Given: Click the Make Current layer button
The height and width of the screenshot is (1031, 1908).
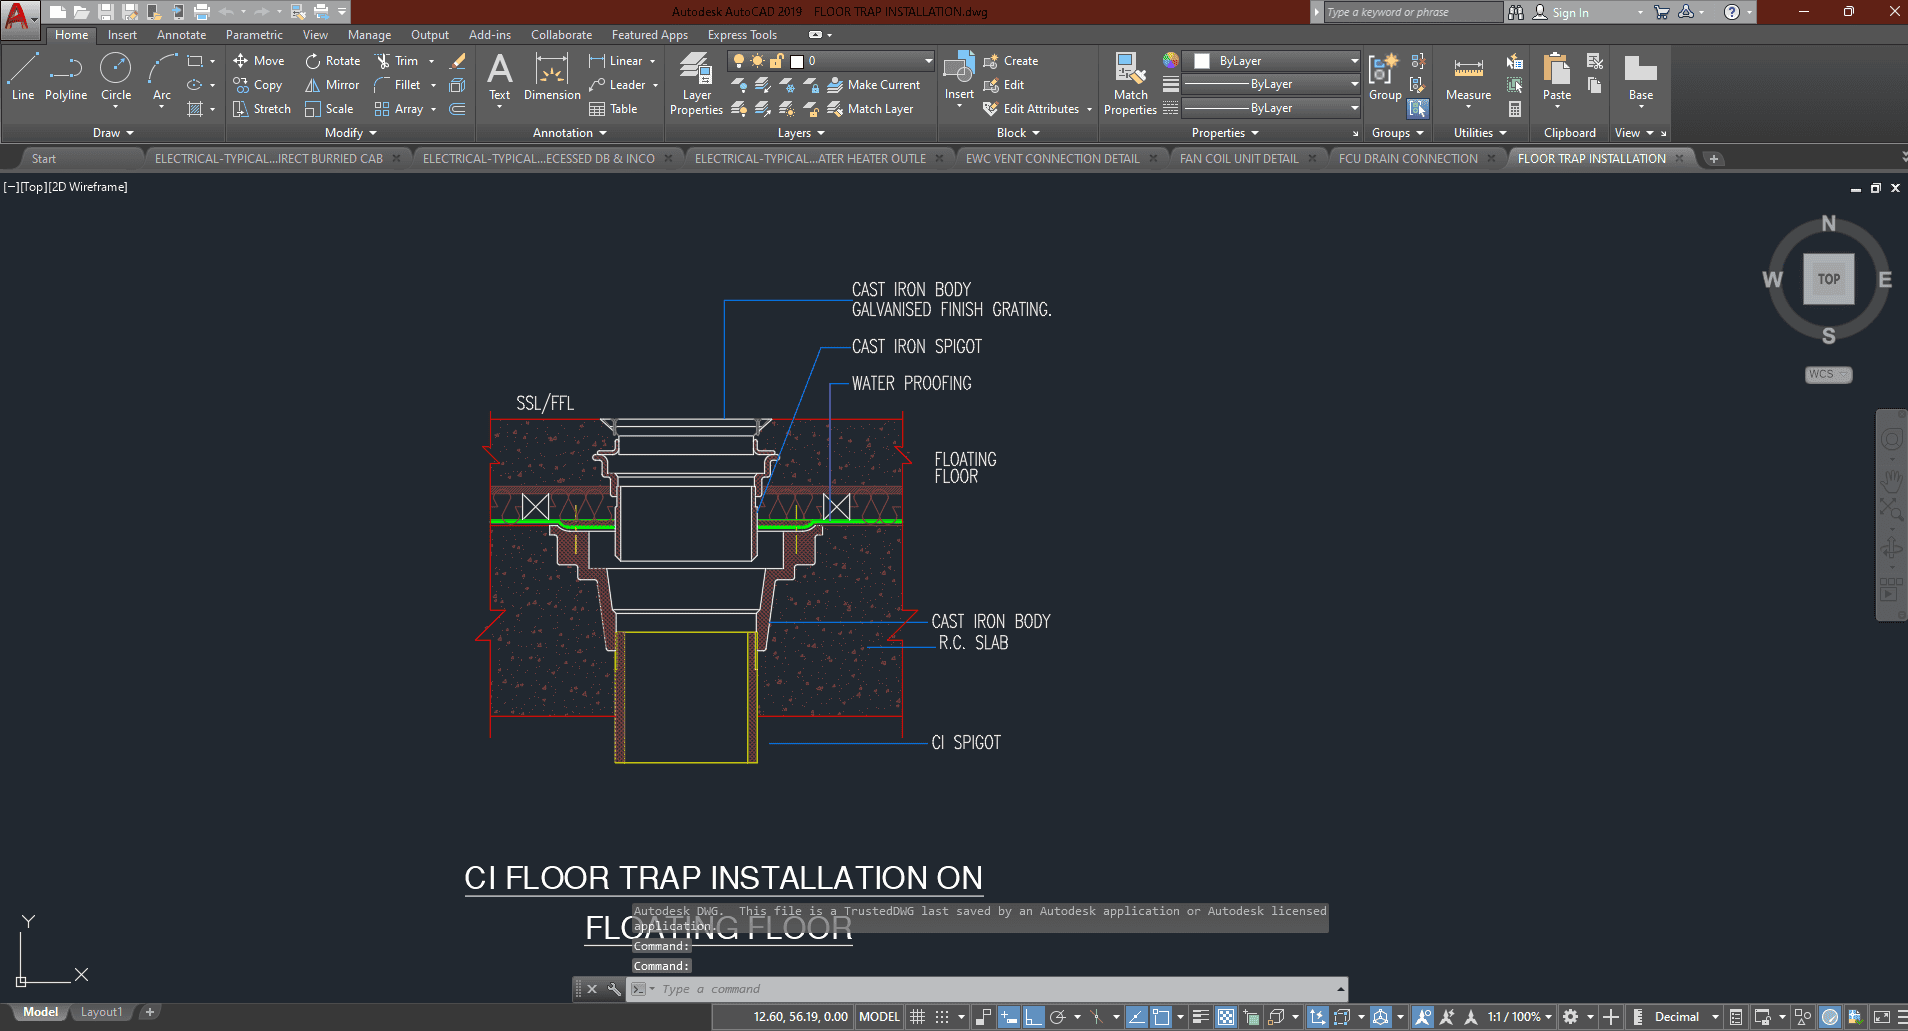Looking at the screenshot, I should tap(875, 85).
